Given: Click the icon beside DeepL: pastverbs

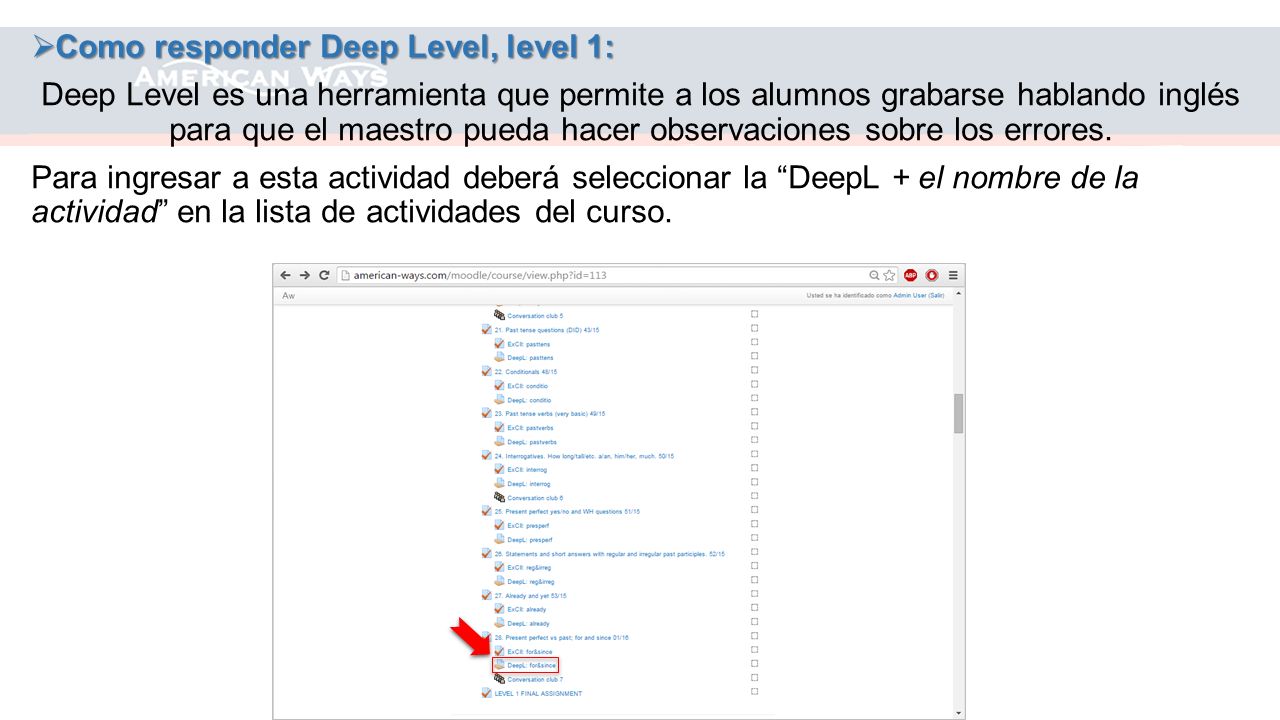Looking at the screenshot, I should pos(499,441).
